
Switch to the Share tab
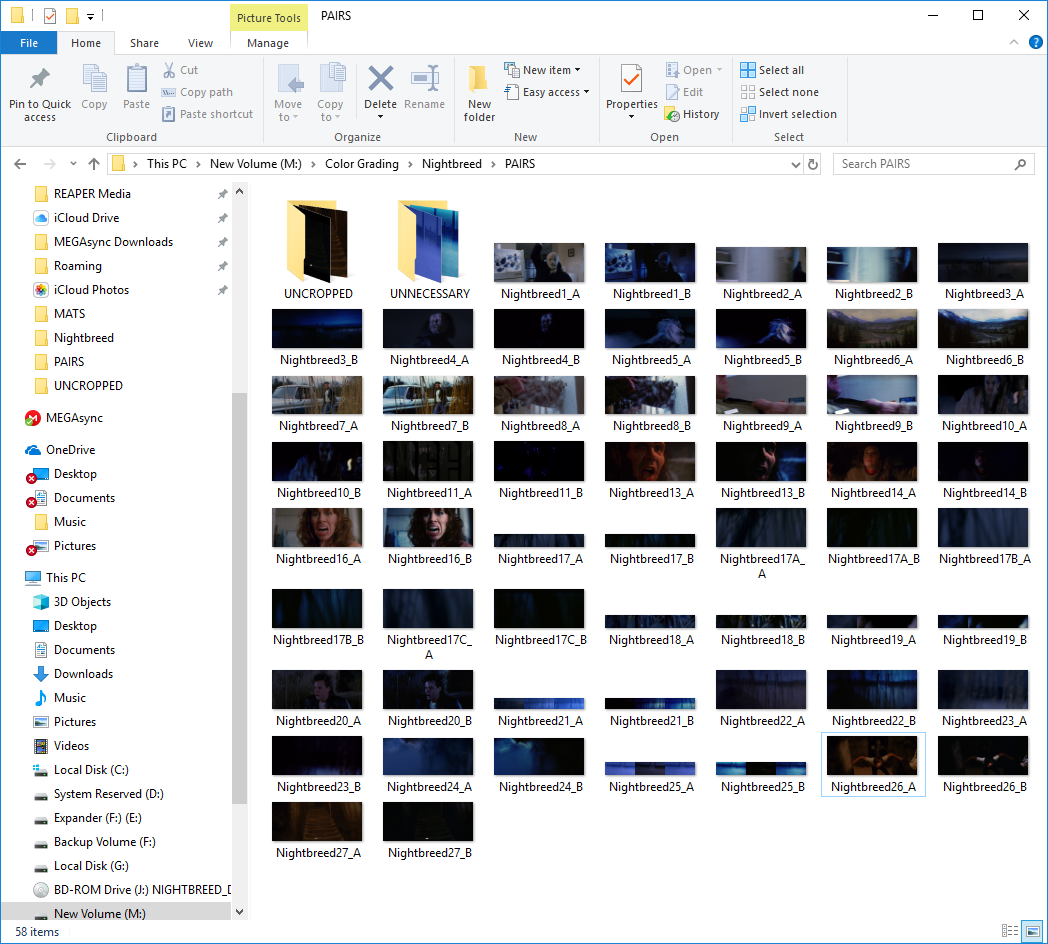(x=144, y=43)
